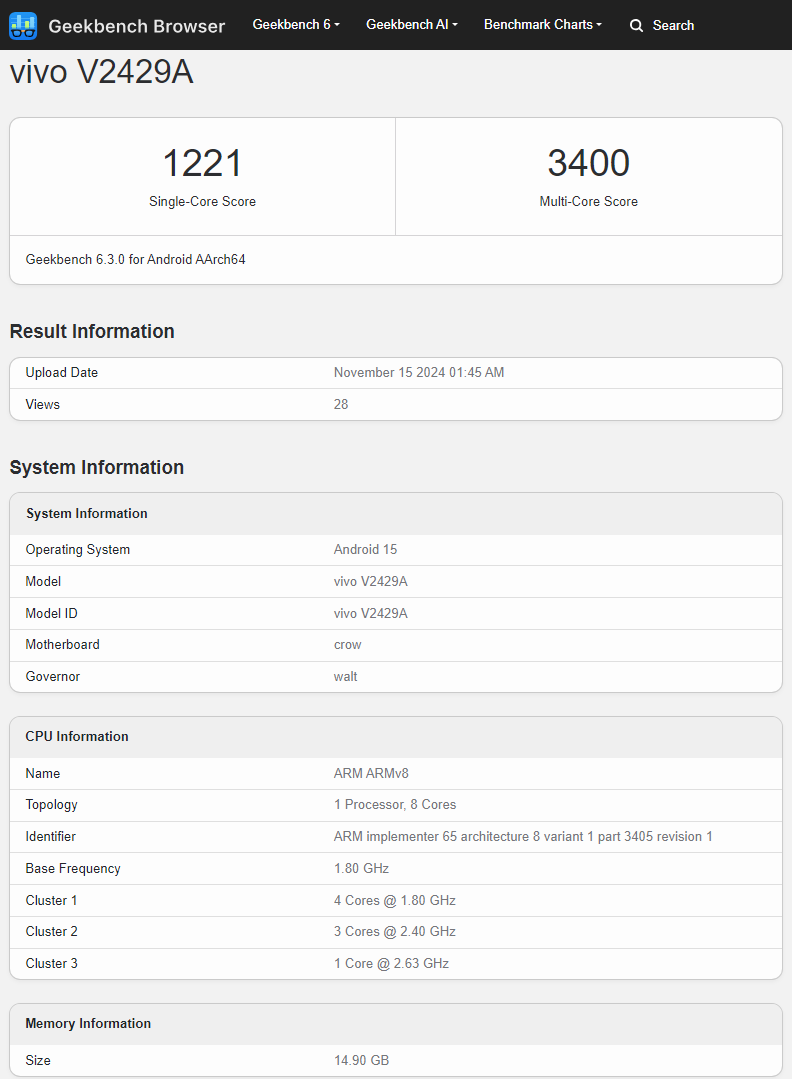Select the upload date November 15 2024 value
The width and height of the screenshot is (792, 1079).
tap(418, 372)
